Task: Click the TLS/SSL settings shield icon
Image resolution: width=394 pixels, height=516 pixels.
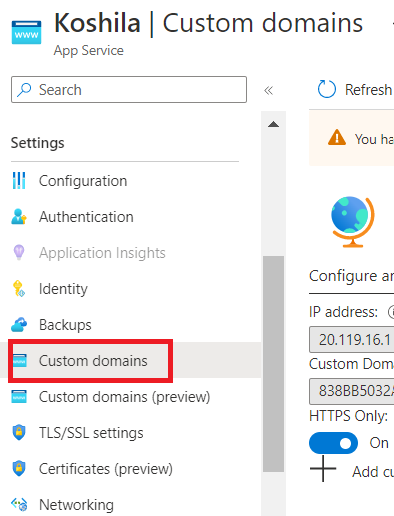Action: tap(19, 433)
